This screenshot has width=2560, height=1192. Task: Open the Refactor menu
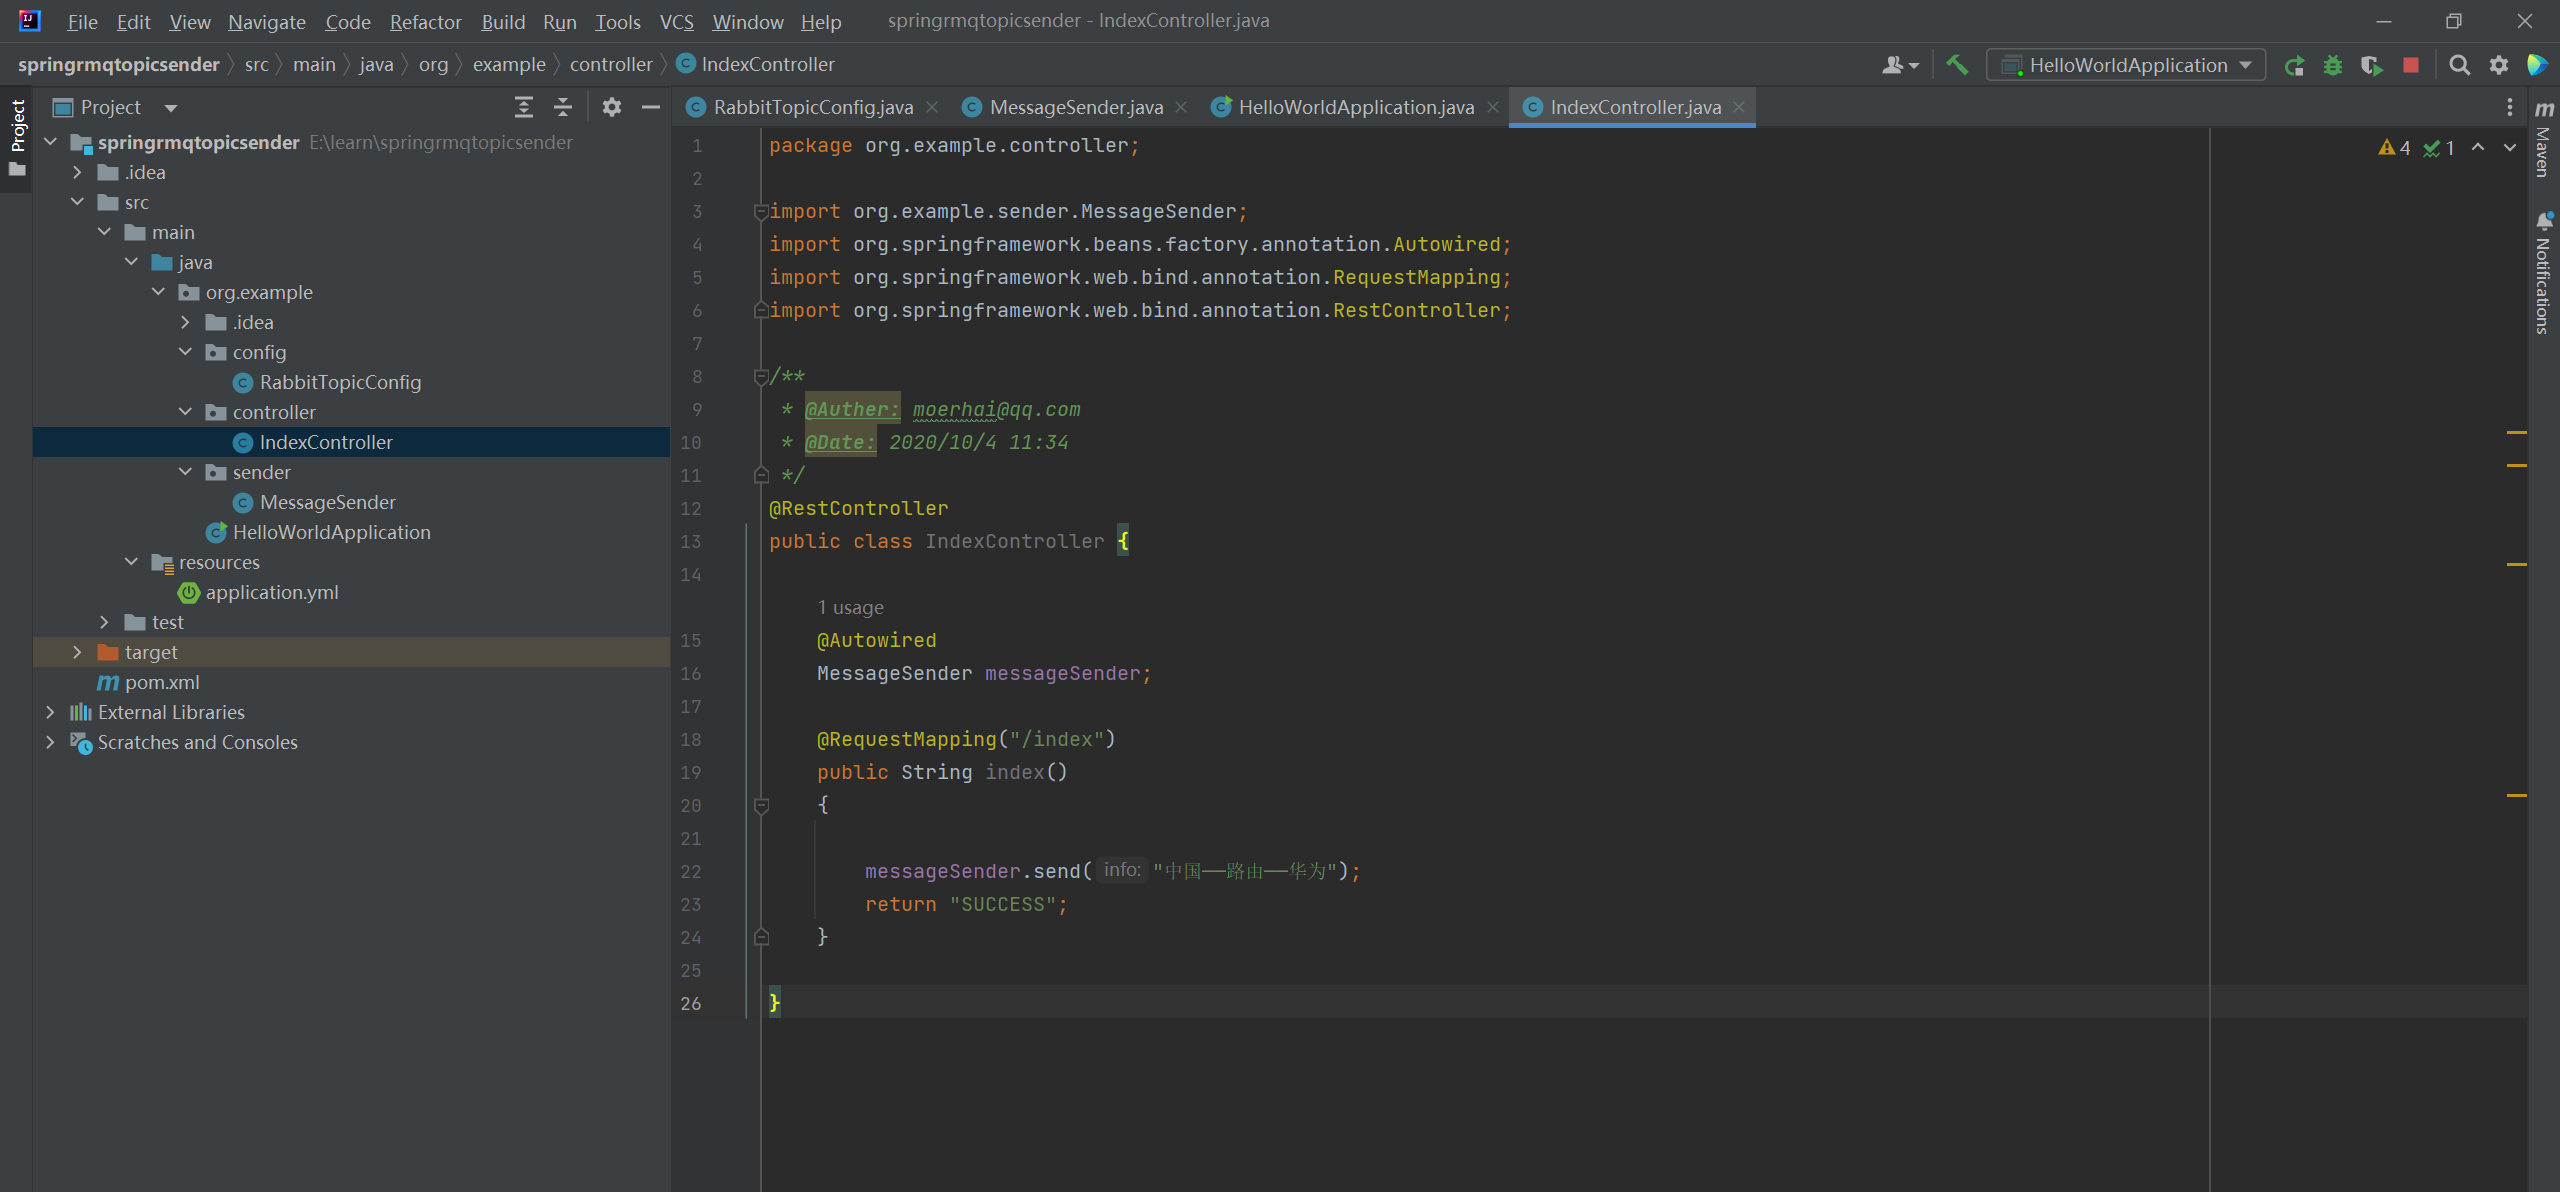[x=425, y=21]
